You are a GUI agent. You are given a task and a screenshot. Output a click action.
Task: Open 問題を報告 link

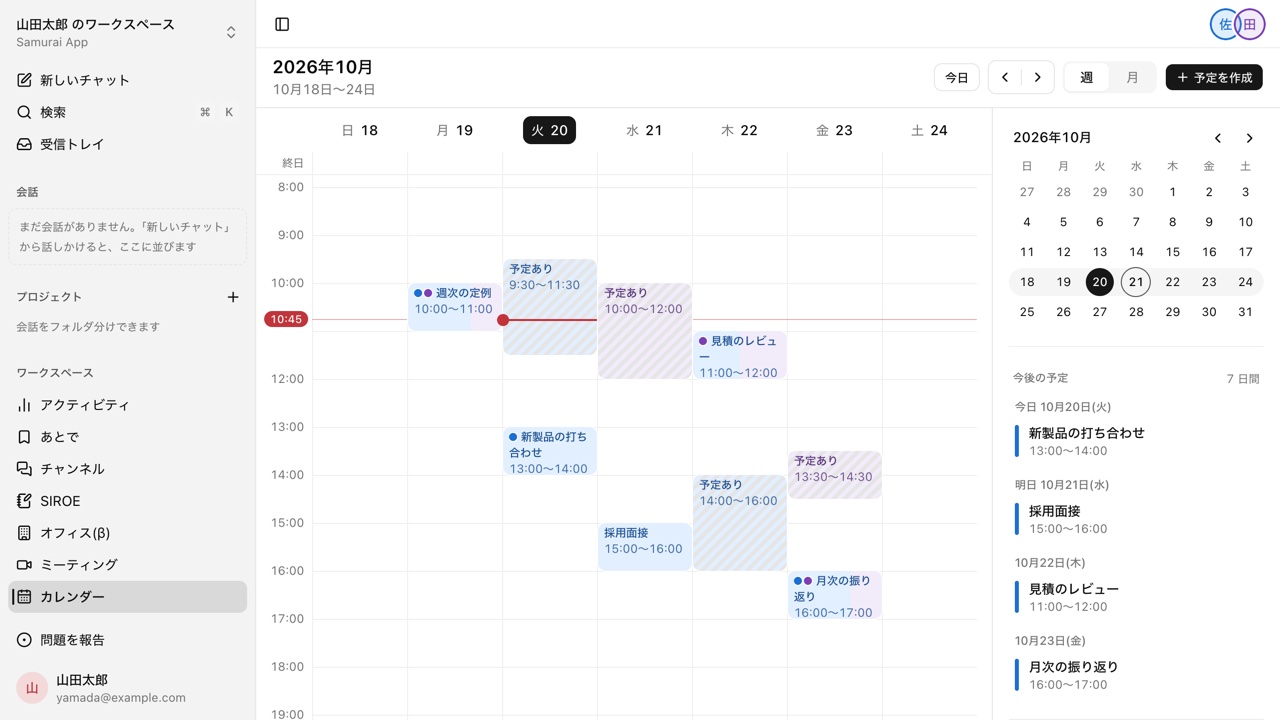click(x=128, y=640)
